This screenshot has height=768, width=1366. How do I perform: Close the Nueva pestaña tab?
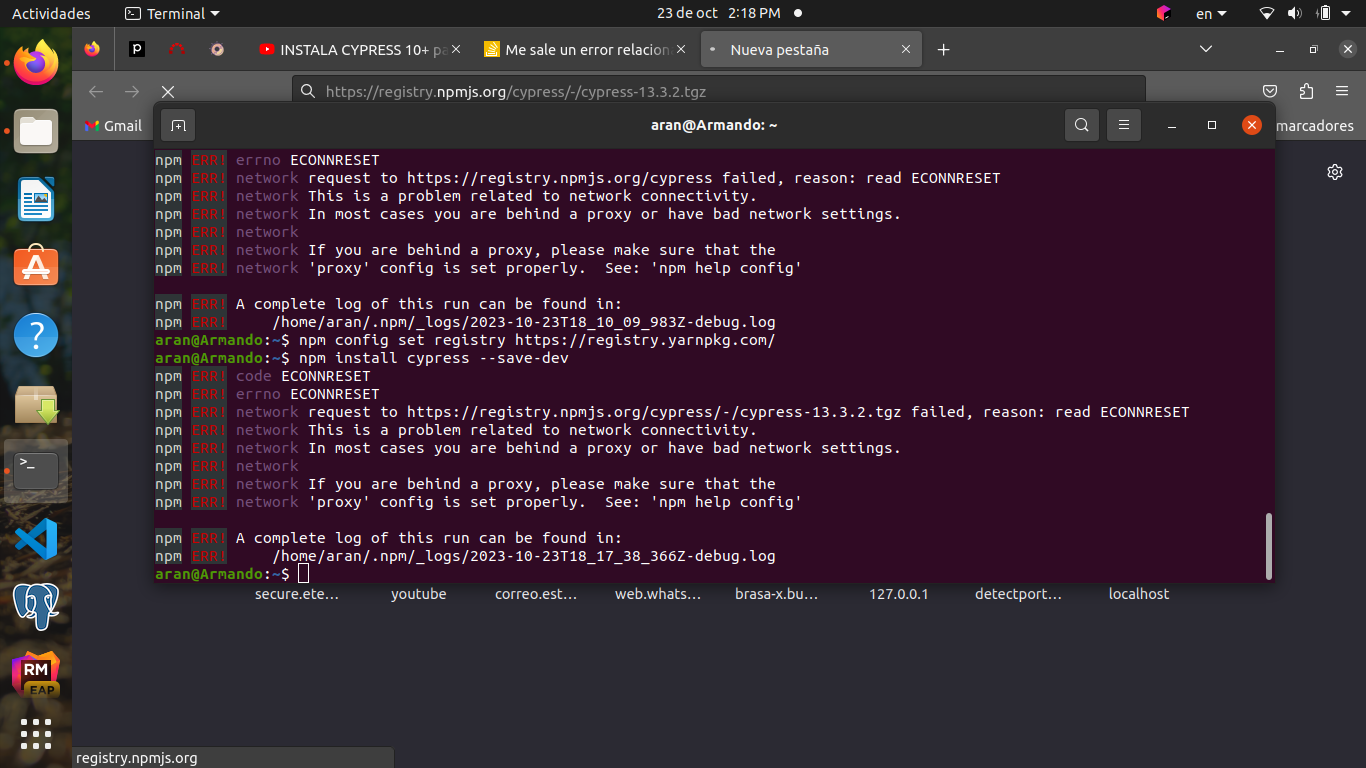[906, 49]
